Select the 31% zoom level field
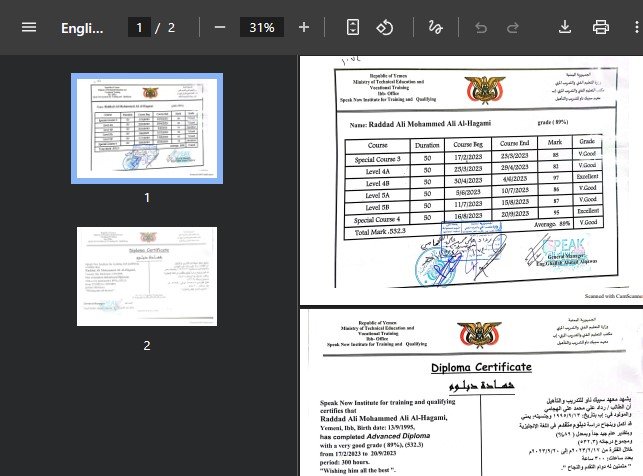 pyautogui.click(x=262, y=27)
